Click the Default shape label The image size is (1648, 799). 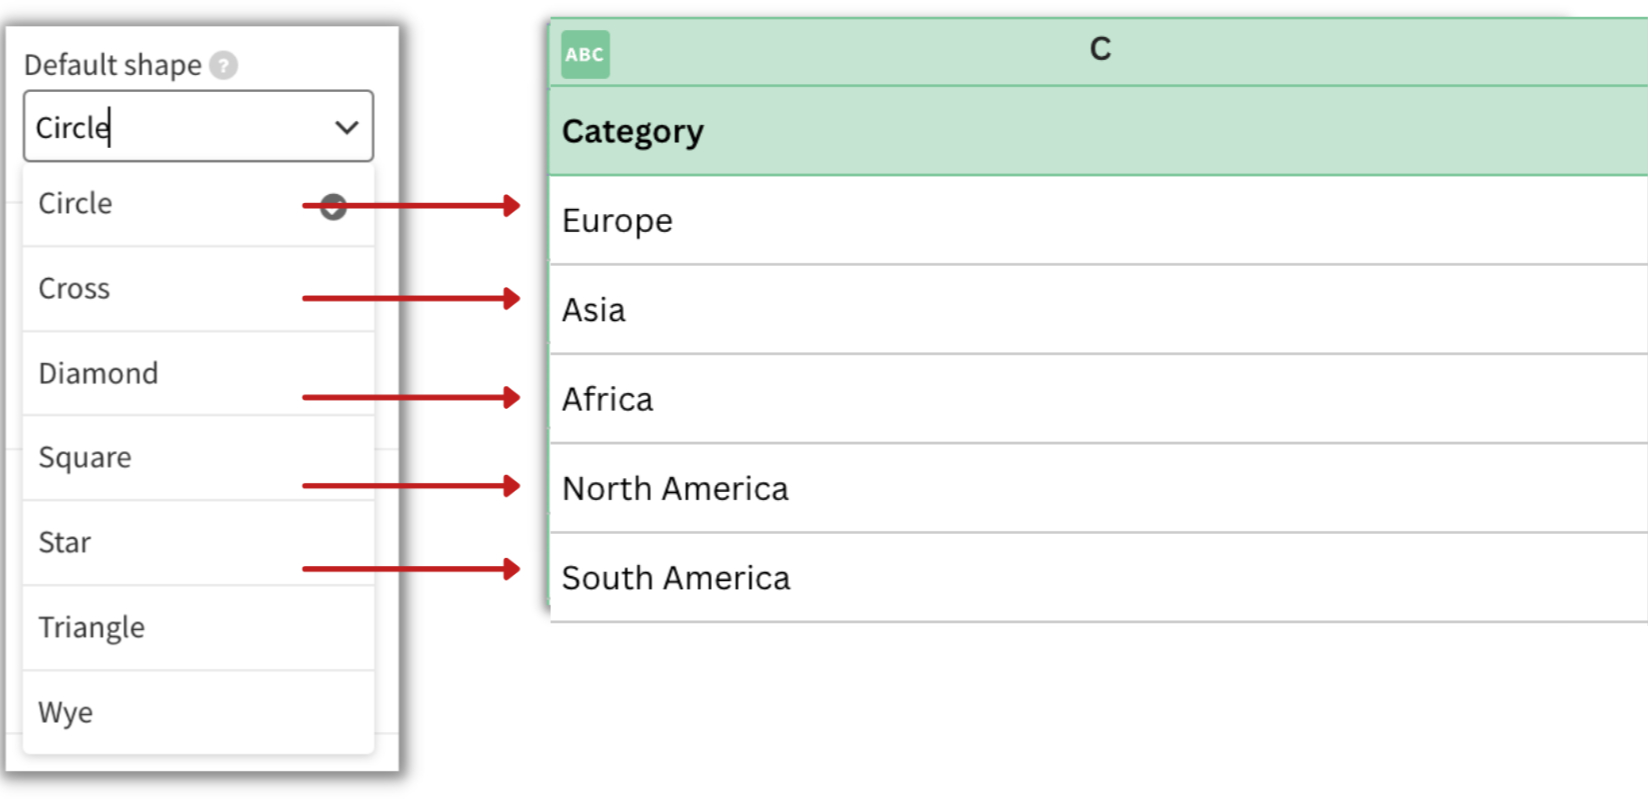113,65
